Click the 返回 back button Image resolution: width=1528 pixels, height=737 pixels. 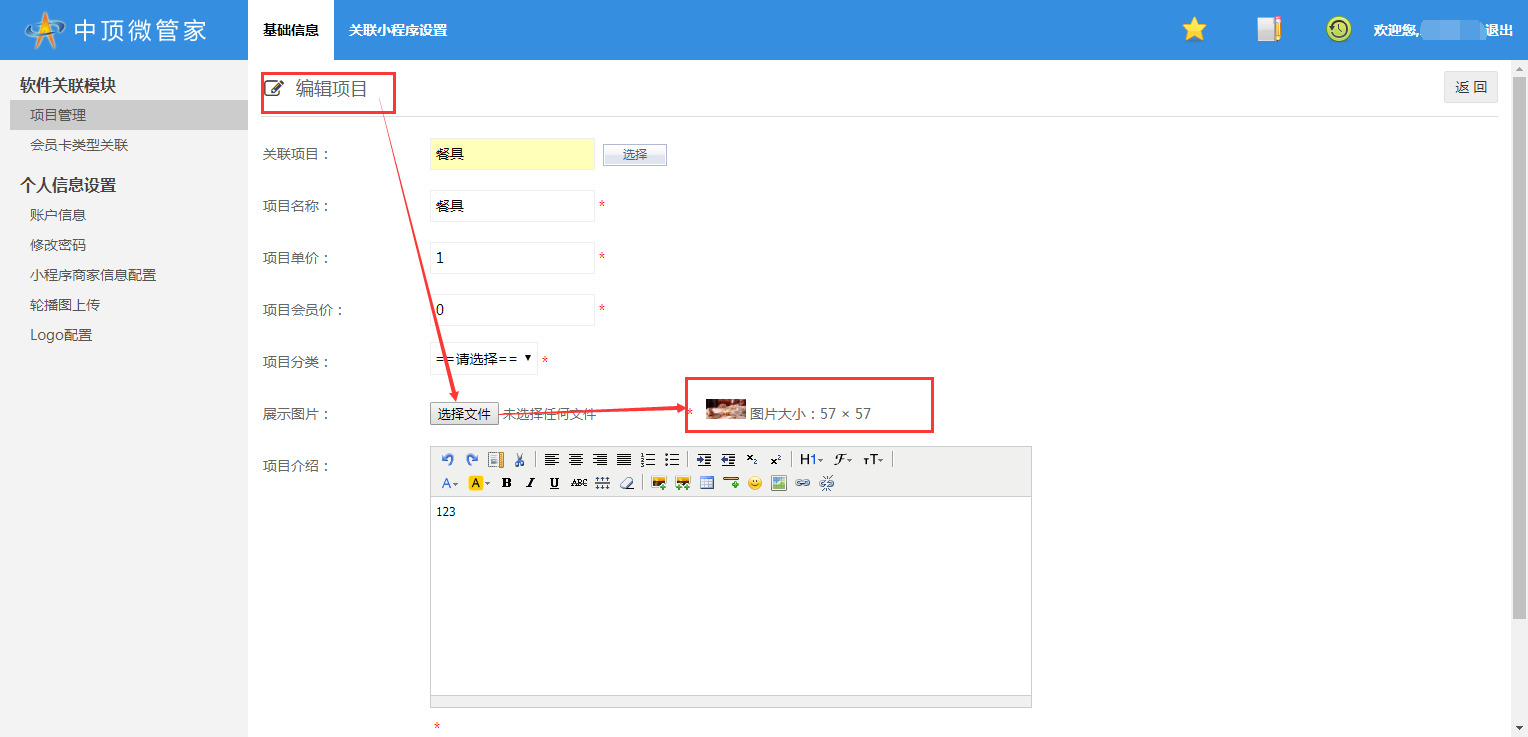click(x=1470, y=87)
